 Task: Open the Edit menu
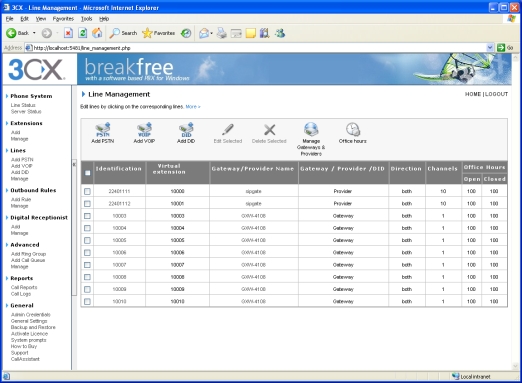[24, 19]
